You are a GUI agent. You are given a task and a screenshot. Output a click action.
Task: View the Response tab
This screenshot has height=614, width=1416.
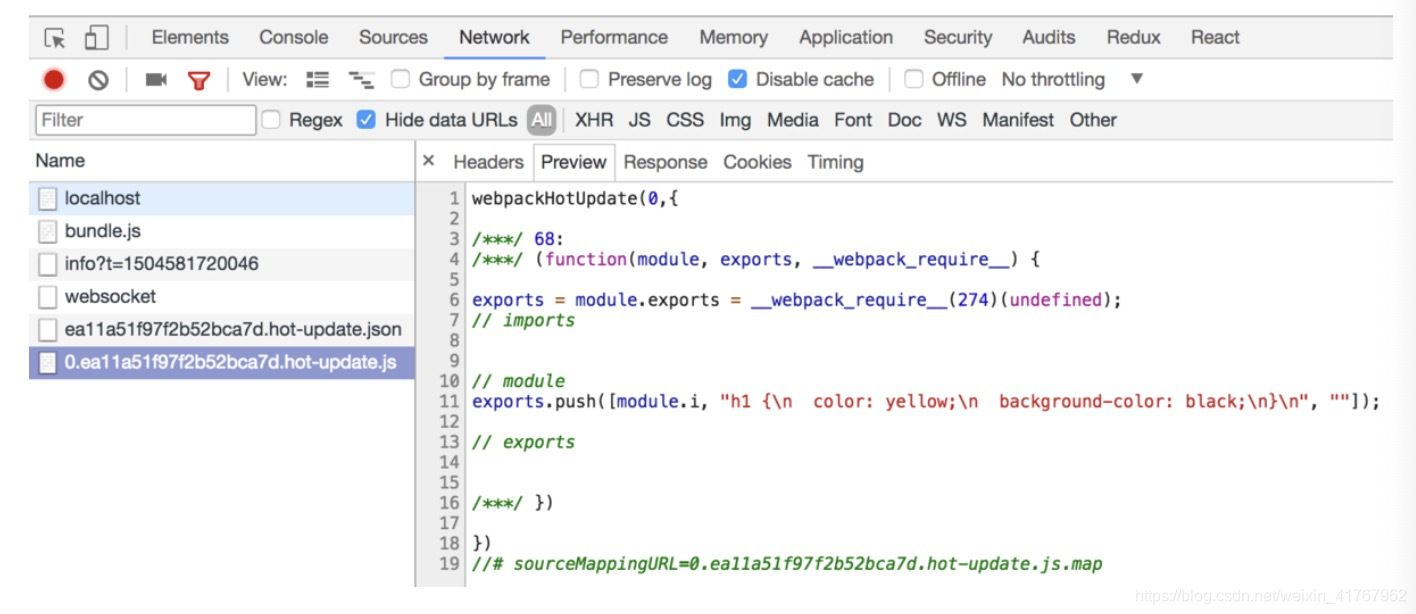[x=665, y=162]
